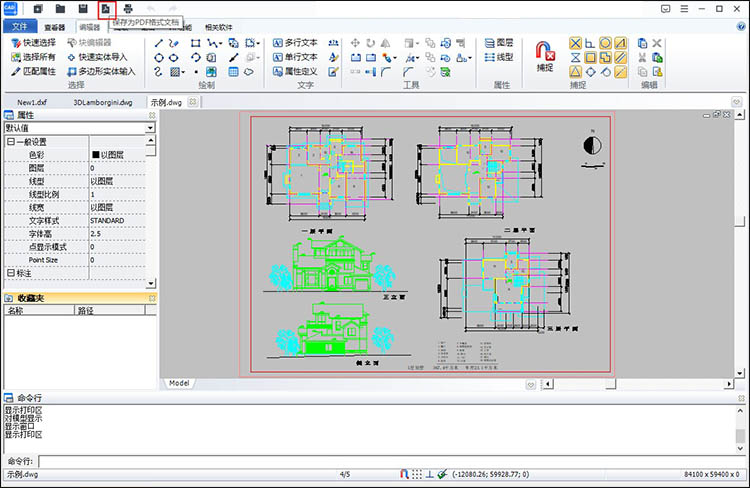
Task: Click the Save as PDF icon in quick toolbar
Action: 106,9
